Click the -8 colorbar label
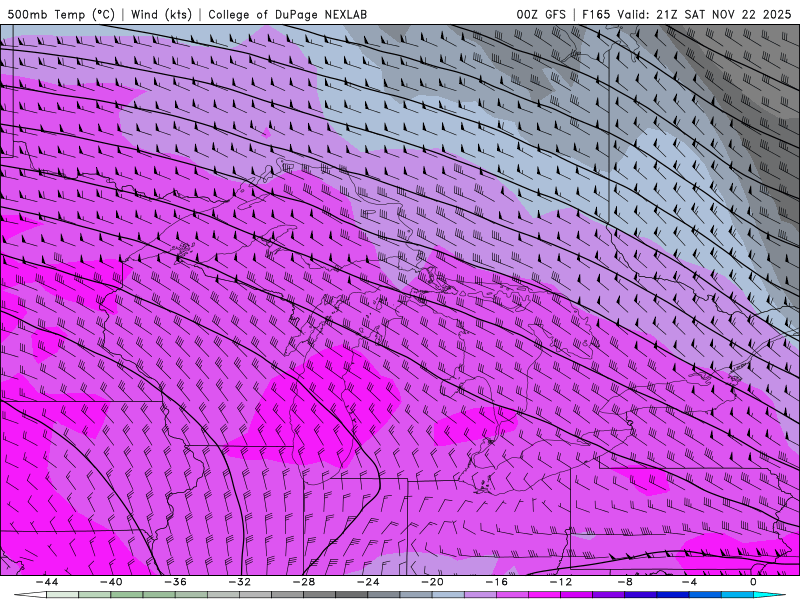Image resolution: width=800 pixels, height=600 pixels. click(625, 582)
